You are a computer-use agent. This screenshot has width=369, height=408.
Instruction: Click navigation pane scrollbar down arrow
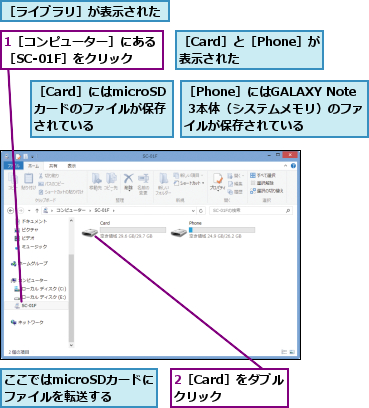tap(71, 345)
